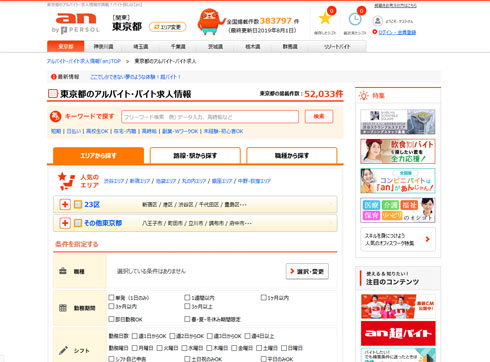Check the 週4日以上 option
The width and height of the screenshot is (490, 362).
click(247, 336)
